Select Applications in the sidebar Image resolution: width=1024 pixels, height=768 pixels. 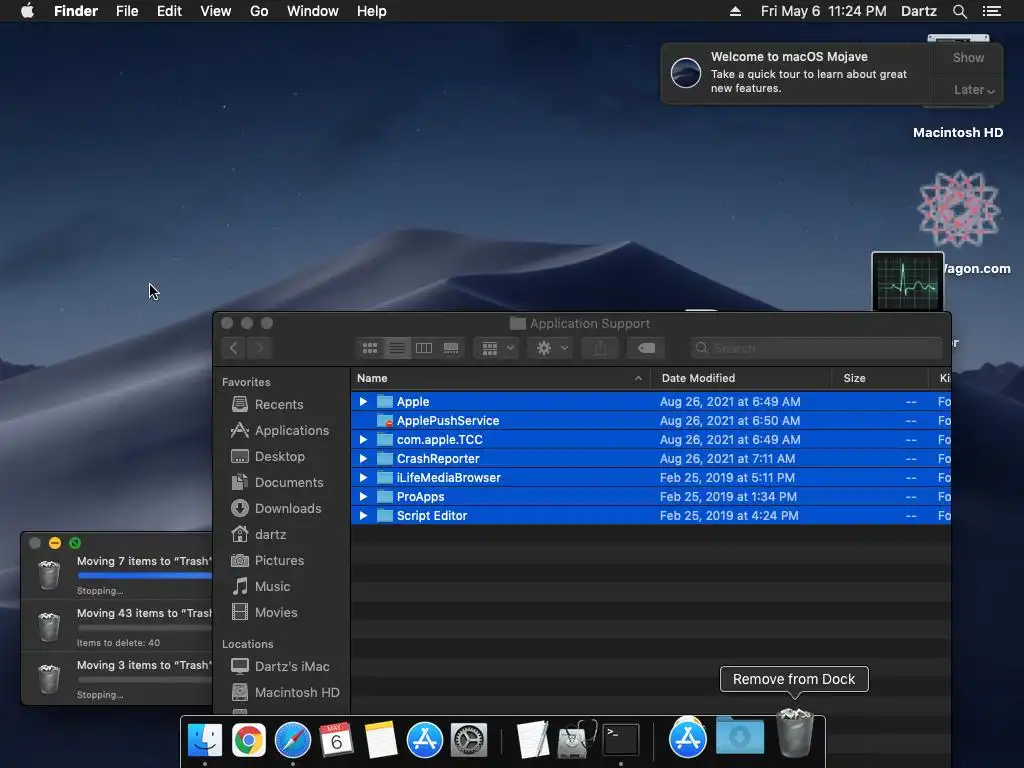pyautogui.click(x=280, y=430)
